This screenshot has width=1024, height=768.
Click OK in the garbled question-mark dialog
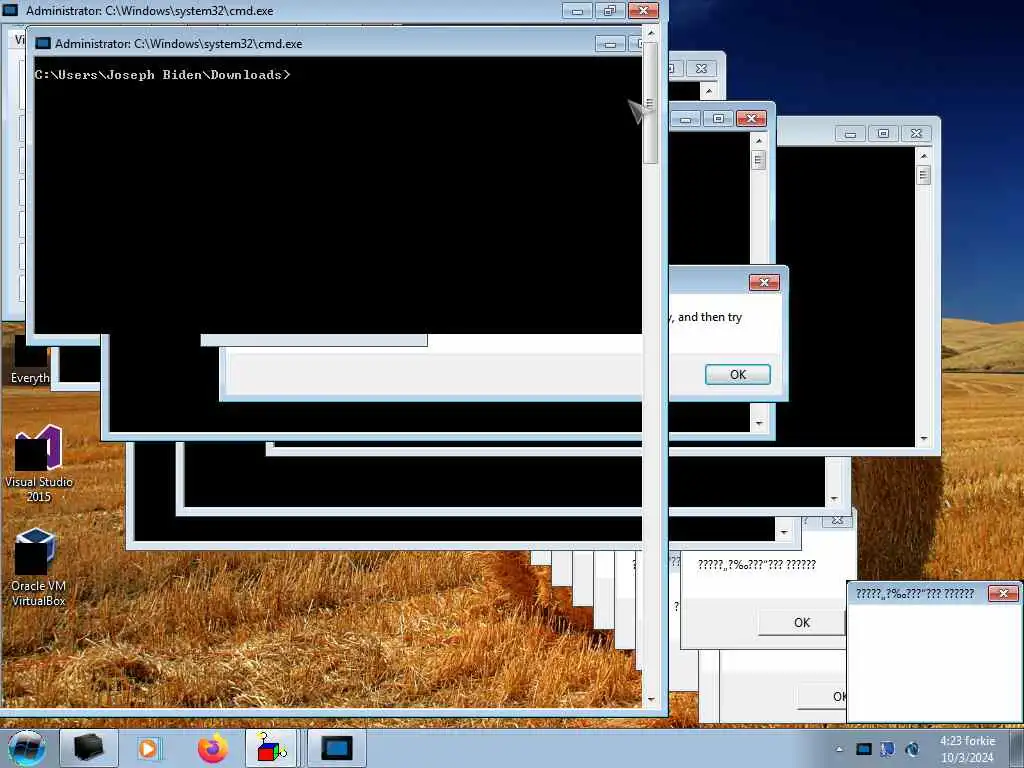point(801,622)
